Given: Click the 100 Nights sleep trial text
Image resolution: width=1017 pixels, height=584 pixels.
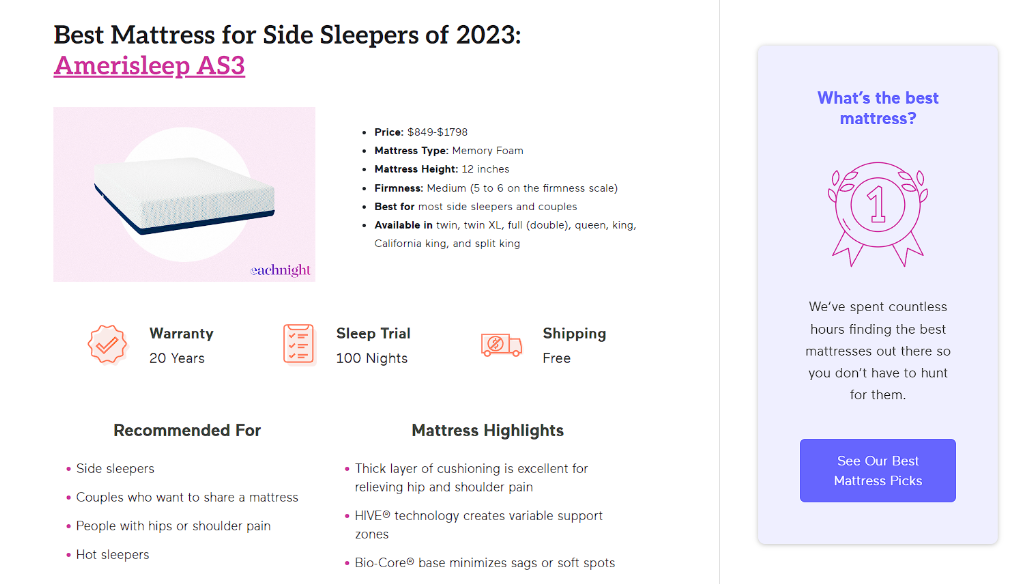Looking at the screenshot, I should pos(372,358).
